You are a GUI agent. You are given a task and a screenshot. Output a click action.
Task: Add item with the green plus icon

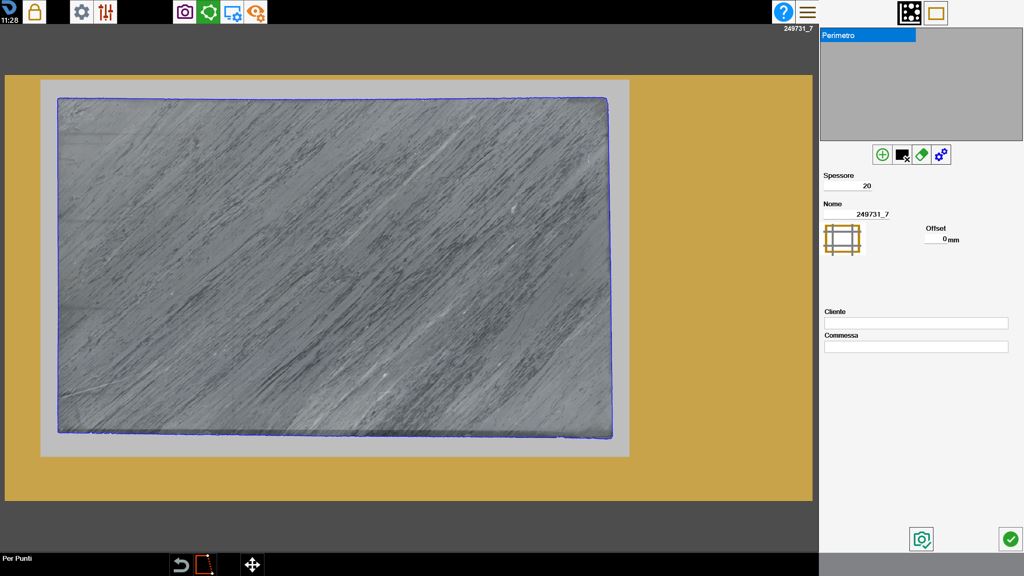point(882,155)
